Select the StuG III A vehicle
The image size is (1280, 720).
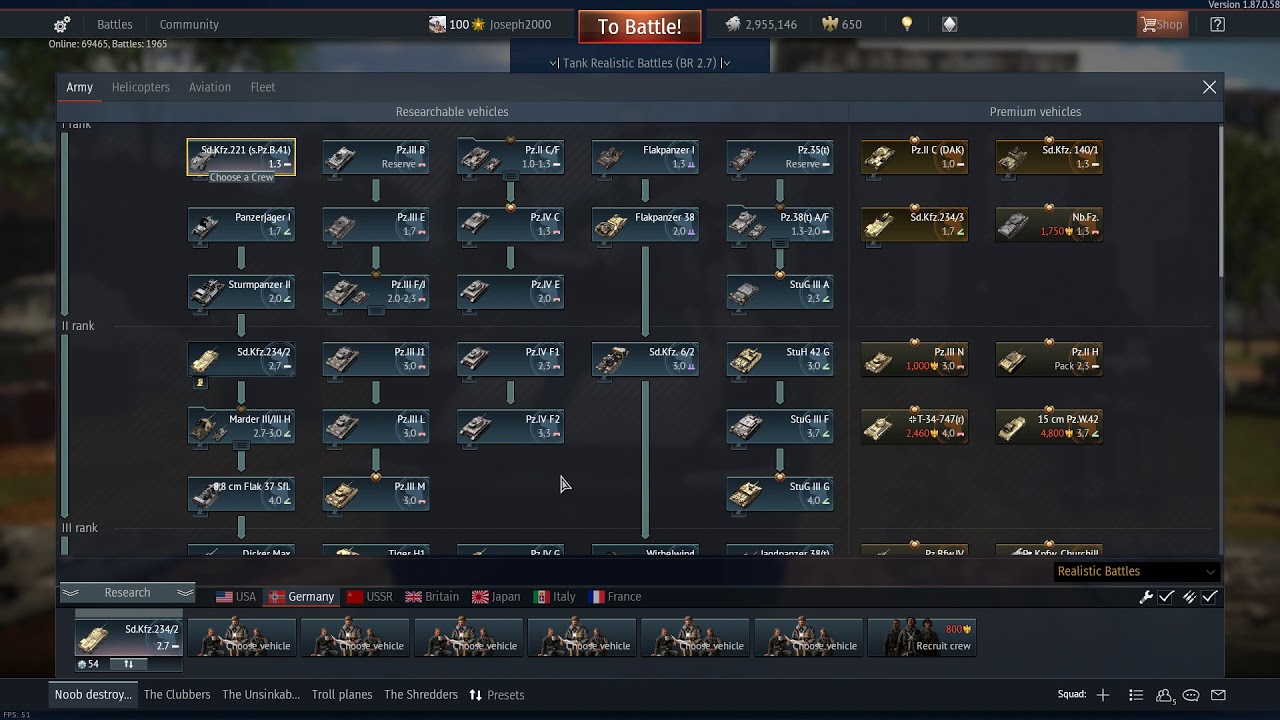pos(780,291)
